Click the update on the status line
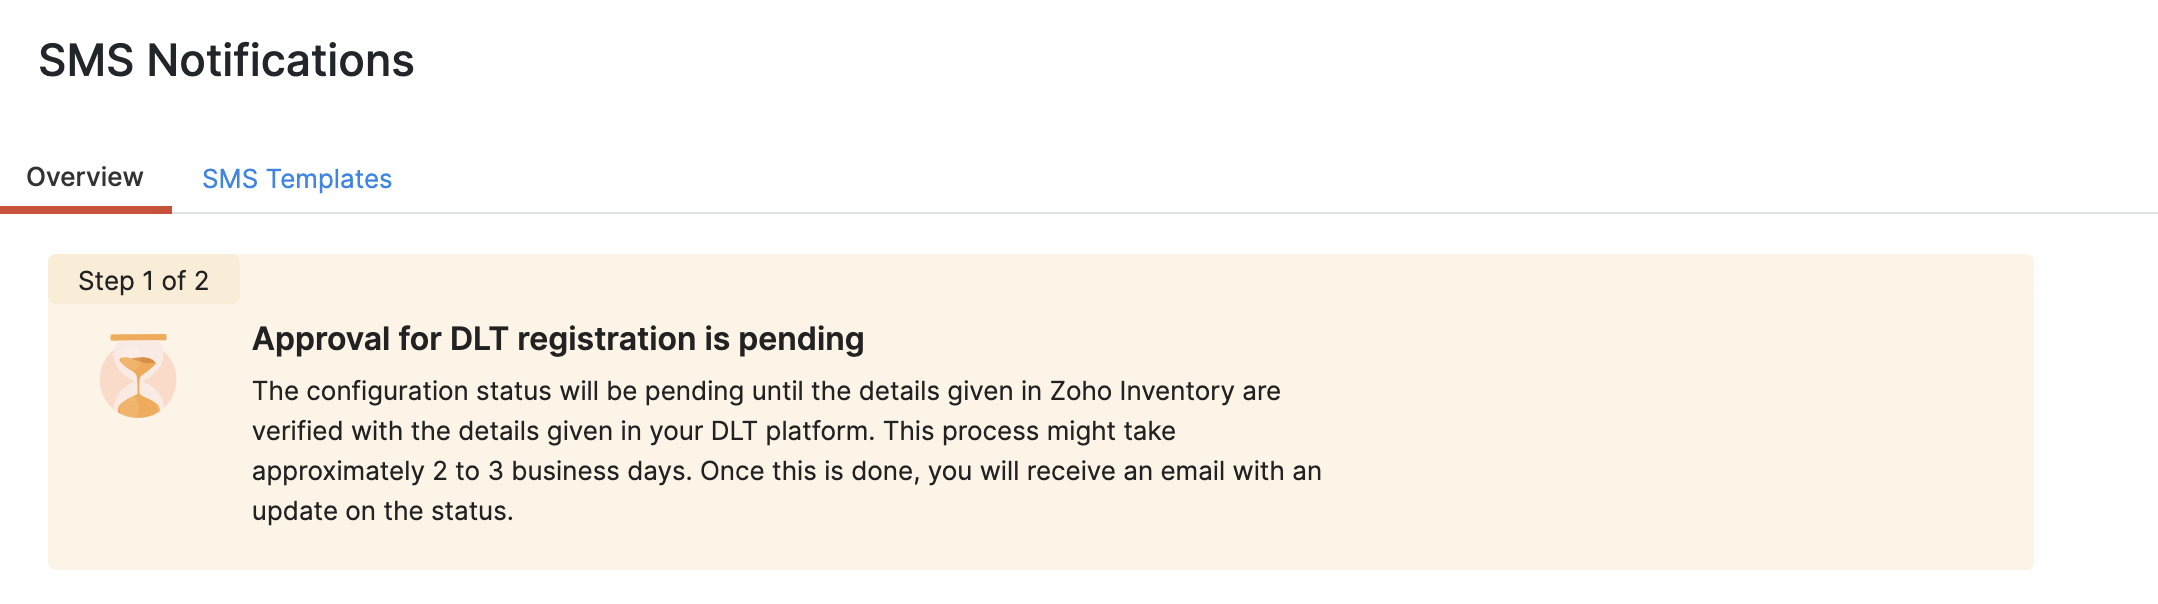The width and height of the screenshot is (2158, 604). click(382, 511)
